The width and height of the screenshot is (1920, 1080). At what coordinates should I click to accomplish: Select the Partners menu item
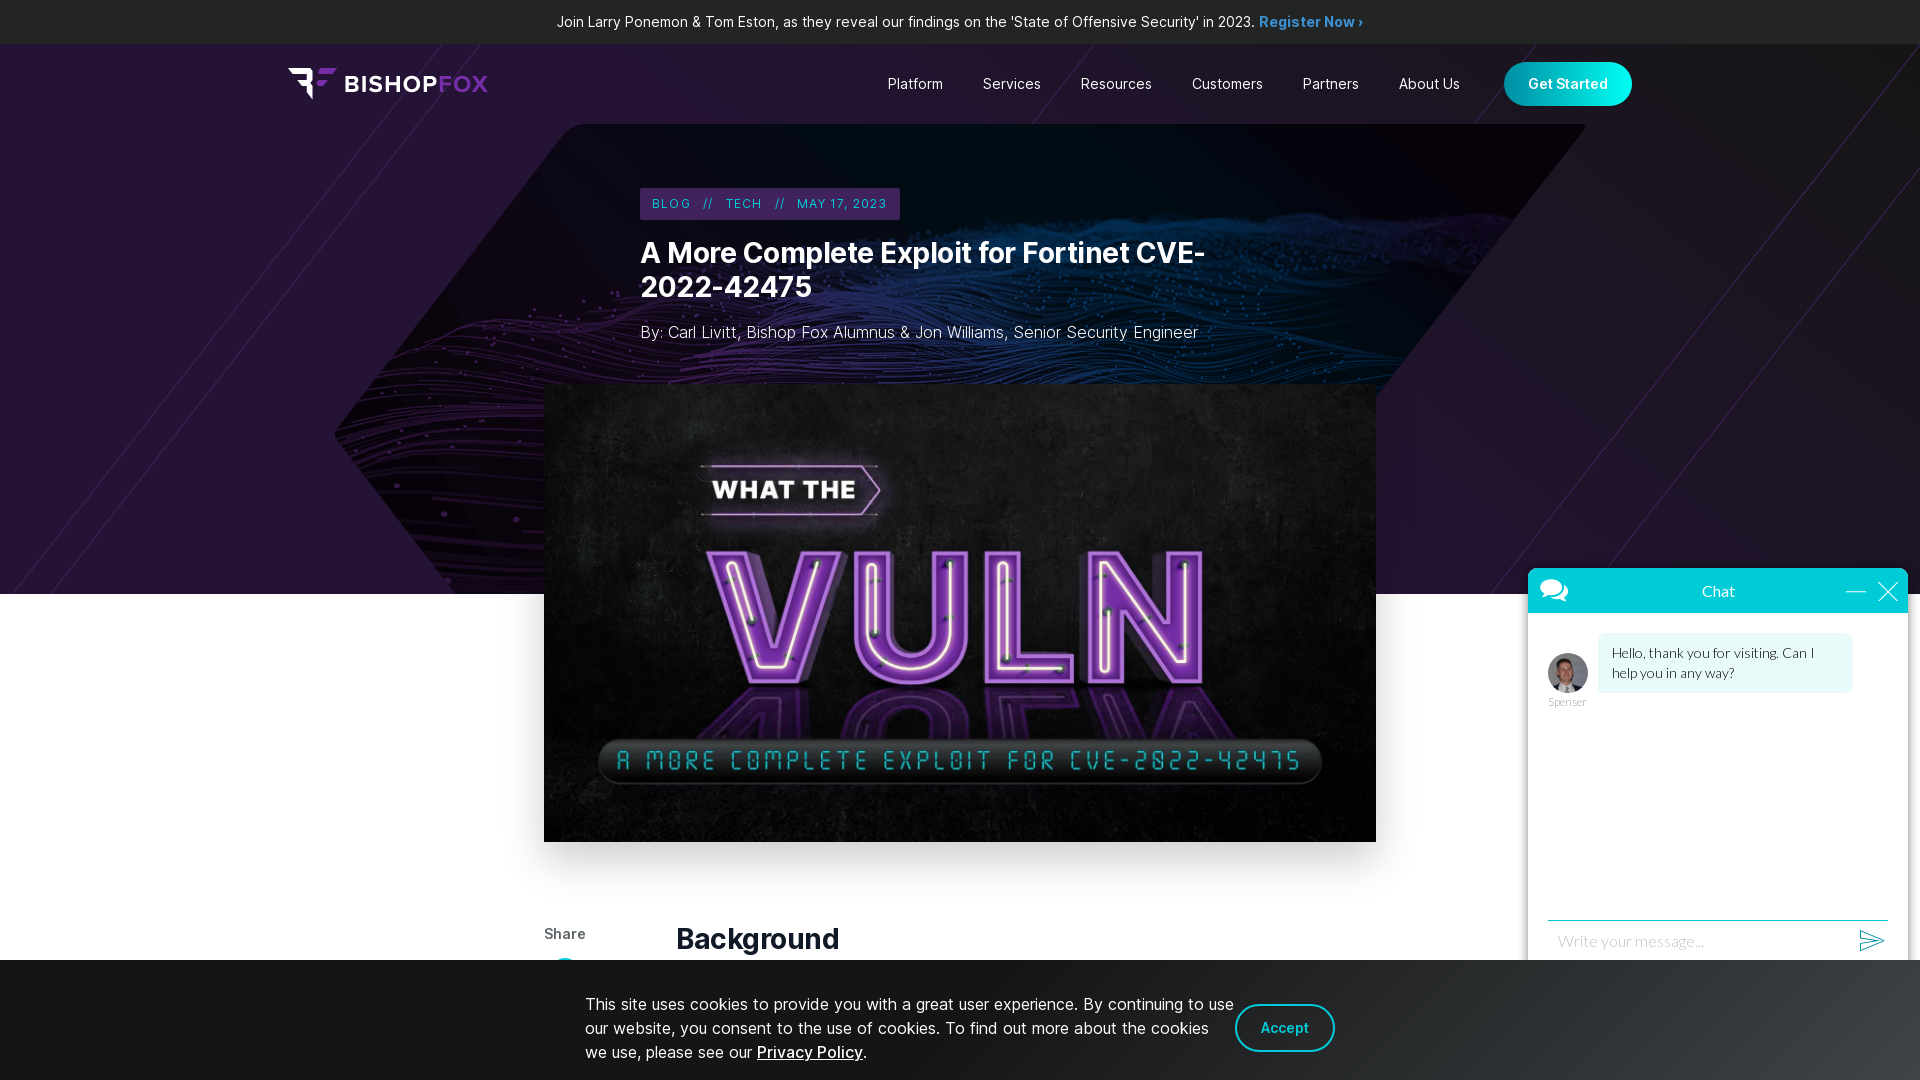click(x=1331, y=83)
